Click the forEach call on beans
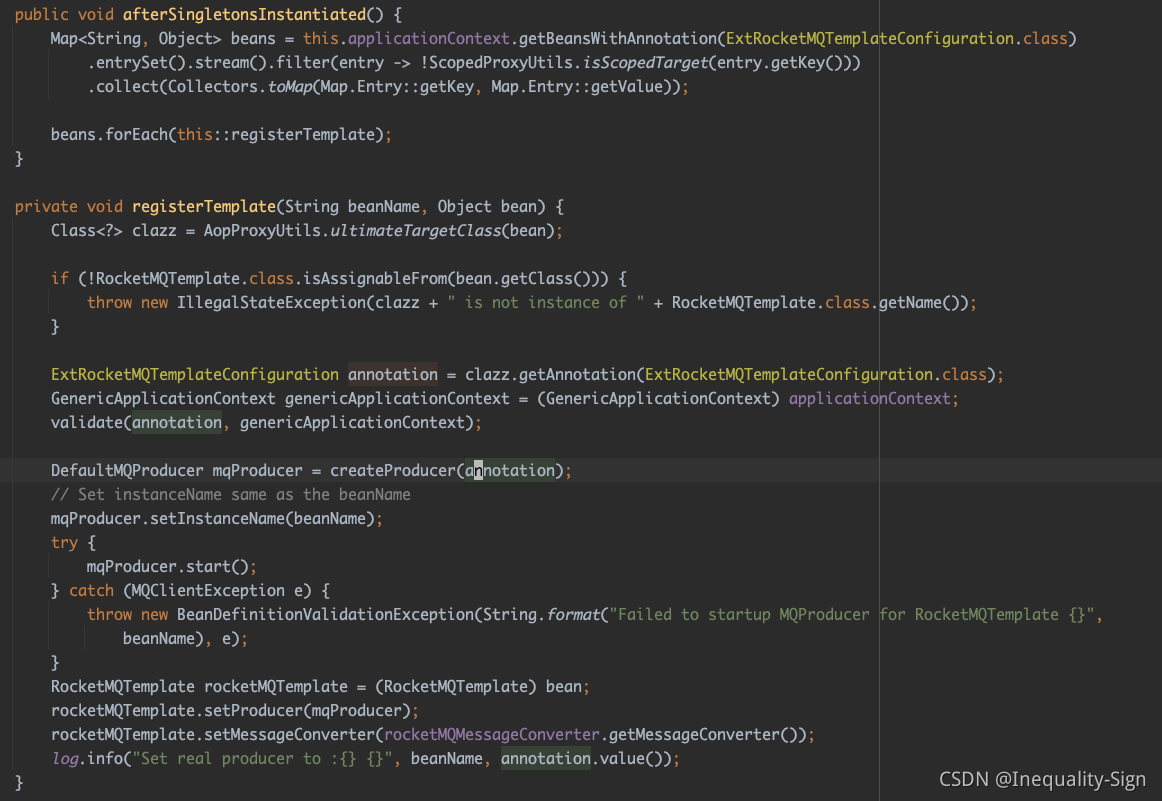This screenshot has width=1162, height=801. click(136, 135)
